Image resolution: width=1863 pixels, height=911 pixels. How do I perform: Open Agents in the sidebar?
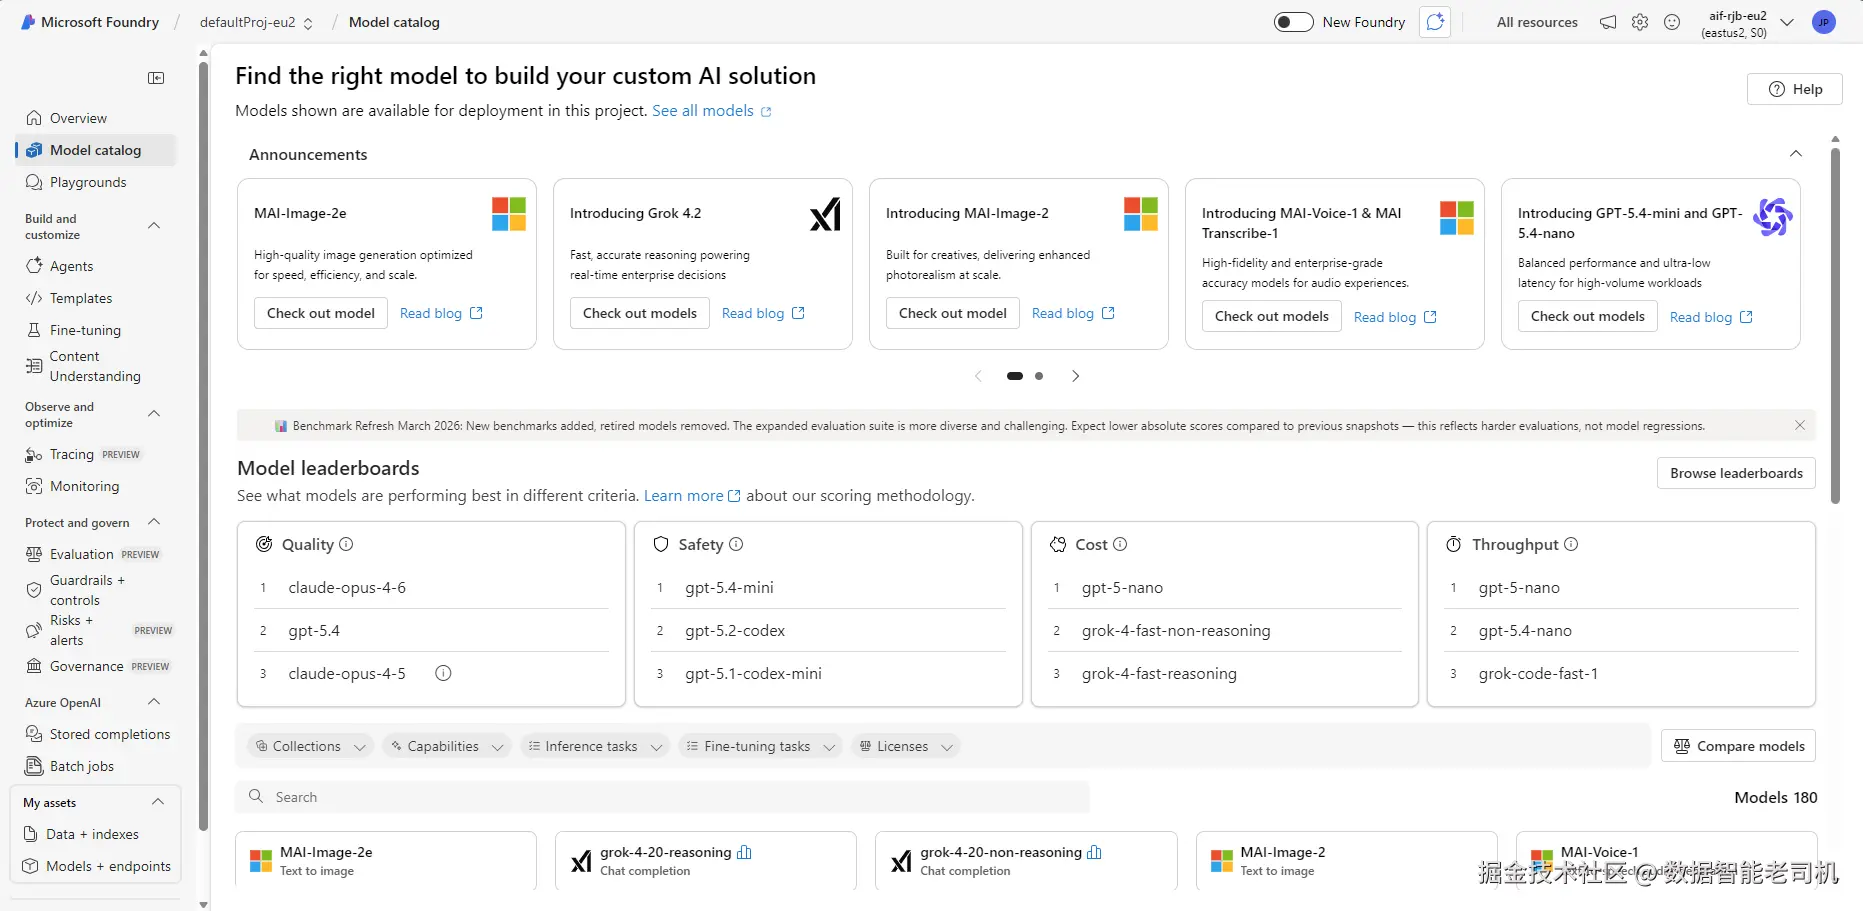click(96, 266)
